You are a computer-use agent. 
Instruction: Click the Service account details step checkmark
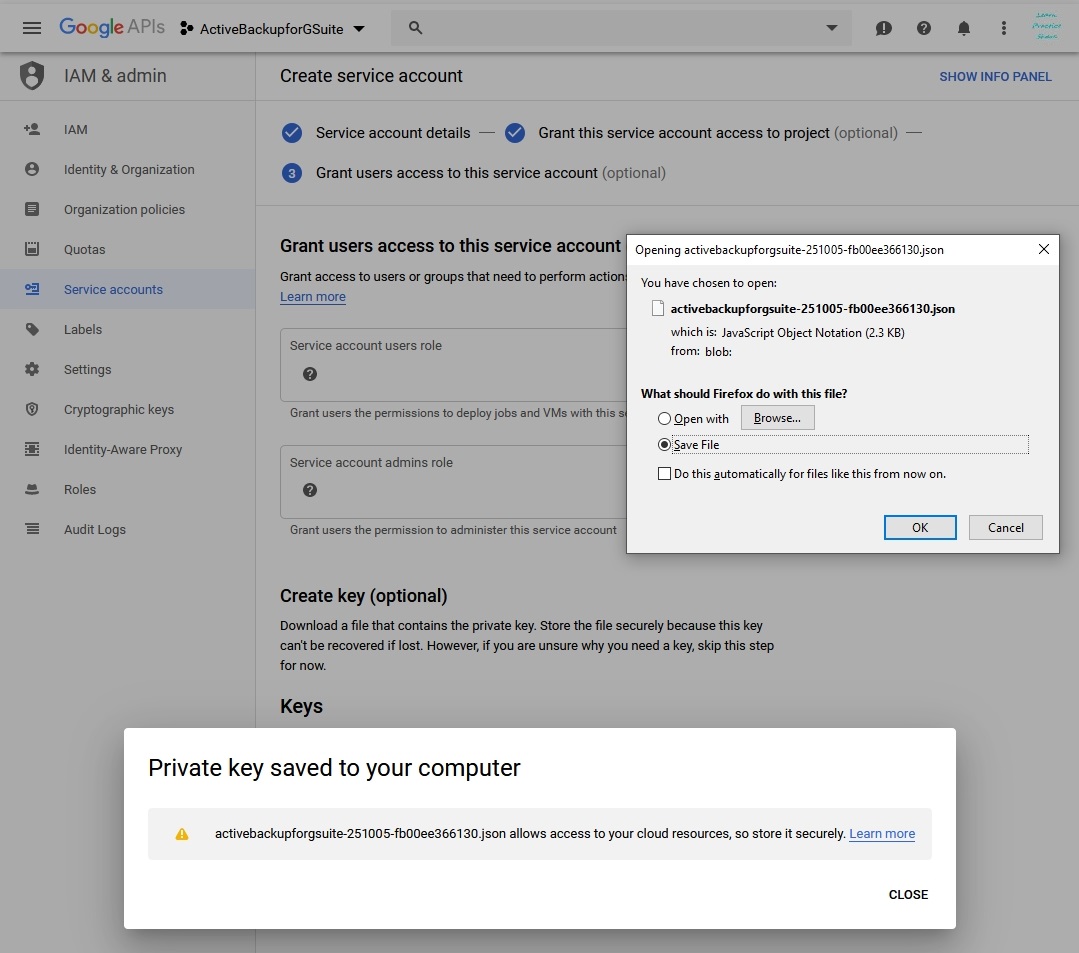pyautogui.click(x=292, y=133)
